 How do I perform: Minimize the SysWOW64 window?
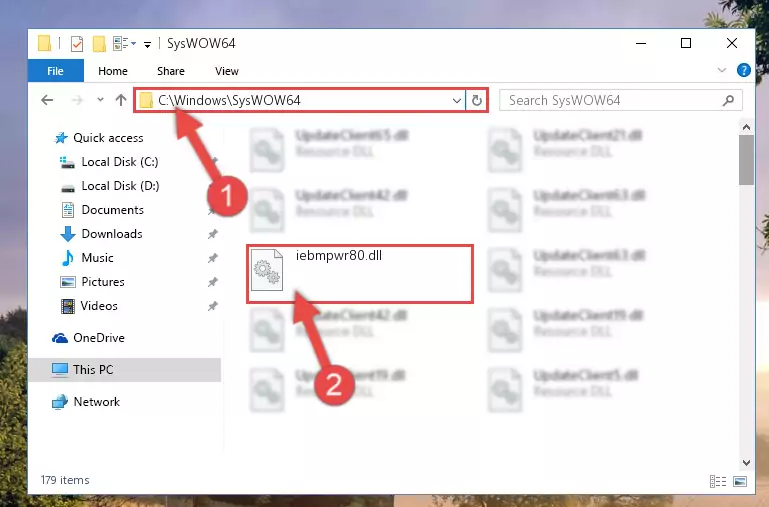click(x=641, y=43)
